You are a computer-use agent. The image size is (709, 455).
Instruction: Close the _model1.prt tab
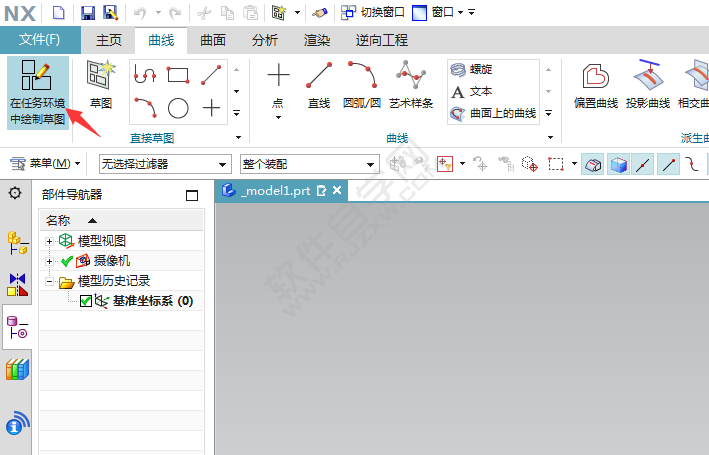click(337, 190)
